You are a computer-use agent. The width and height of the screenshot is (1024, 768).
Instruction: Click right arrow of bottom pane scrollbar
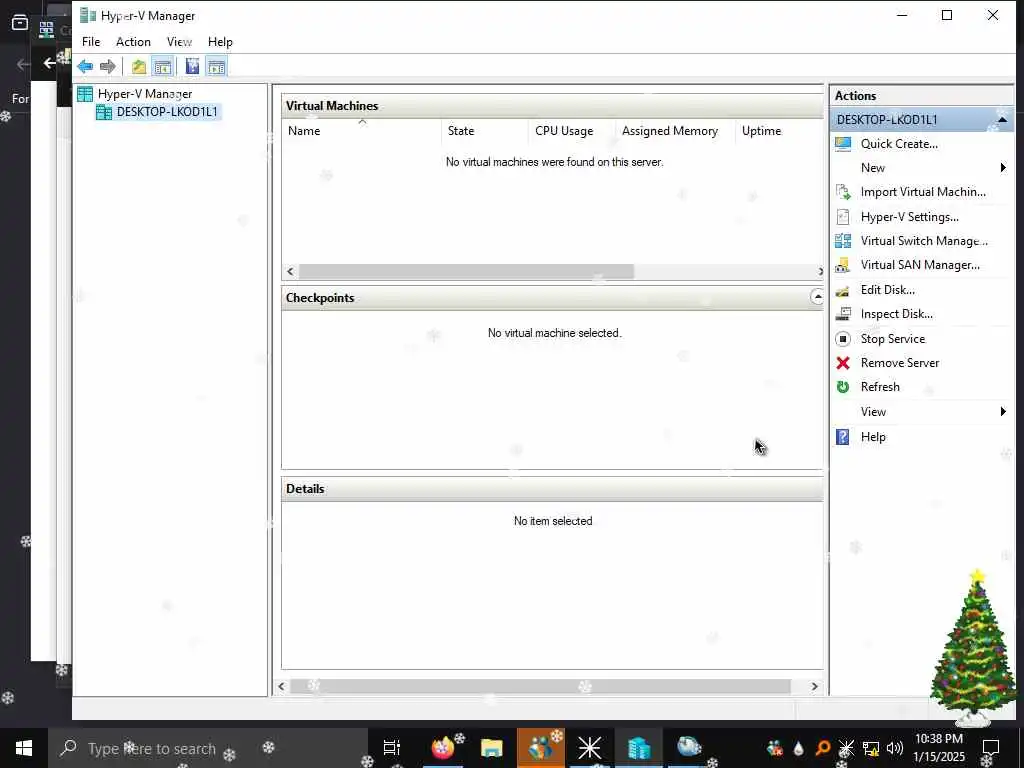point(814,686)
